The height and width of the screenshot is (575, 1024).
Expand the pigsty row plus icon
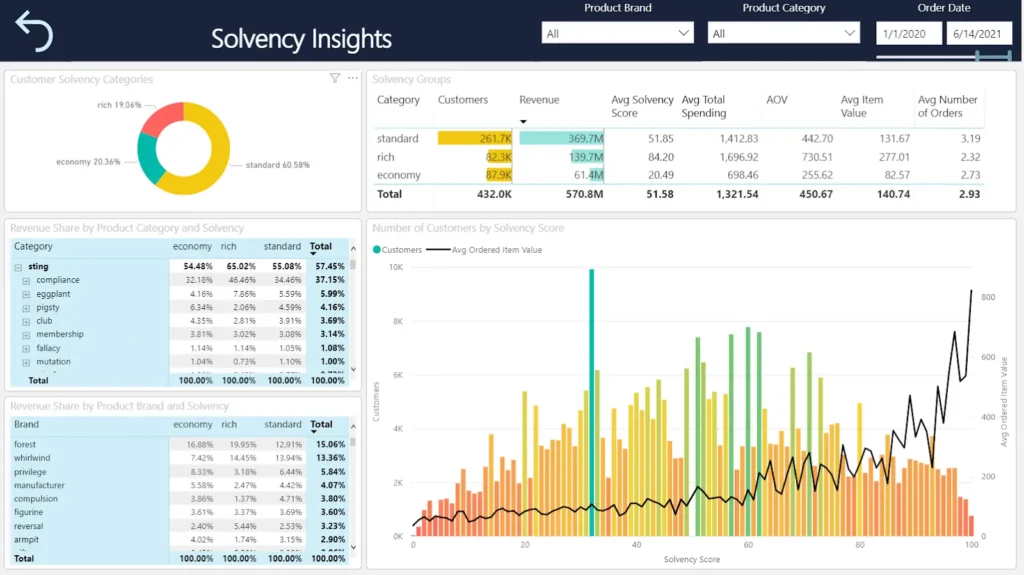27,308
